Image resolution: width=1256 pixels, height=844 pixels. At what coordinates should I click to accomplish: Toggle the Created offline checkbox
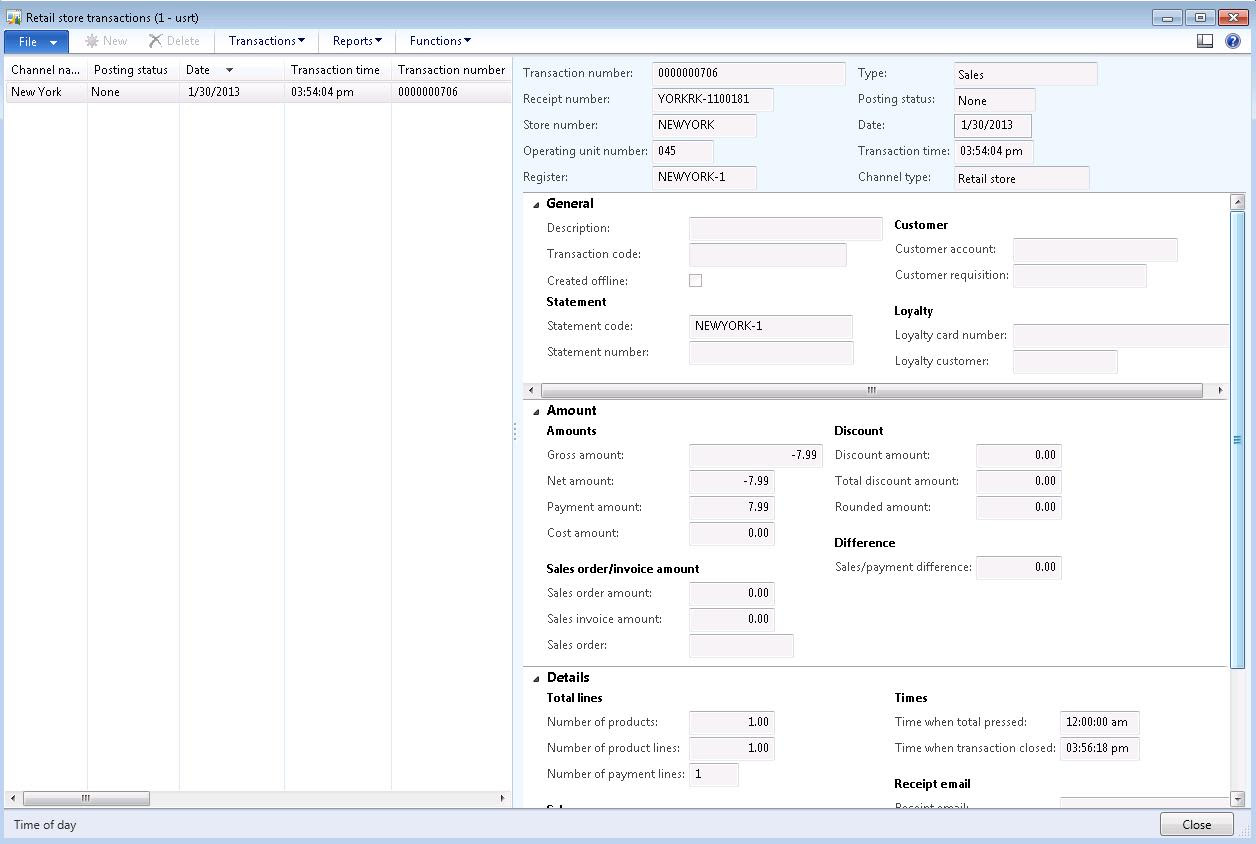(x=695, y=281)
